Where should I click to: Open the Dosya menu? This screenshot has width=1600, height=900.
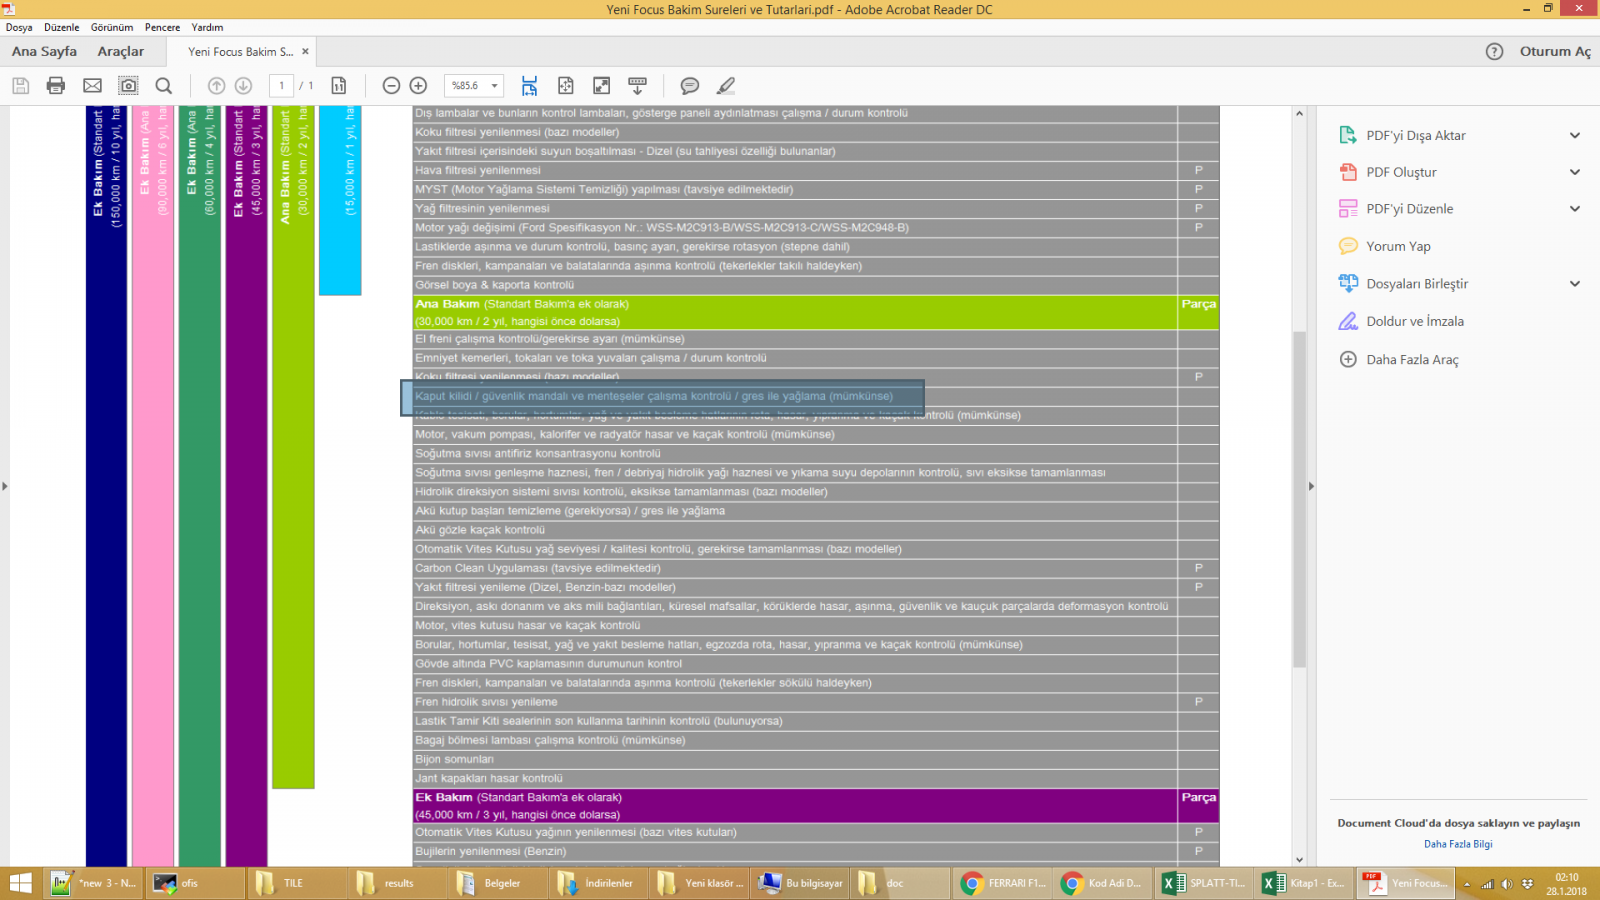(x=19, y=27)
